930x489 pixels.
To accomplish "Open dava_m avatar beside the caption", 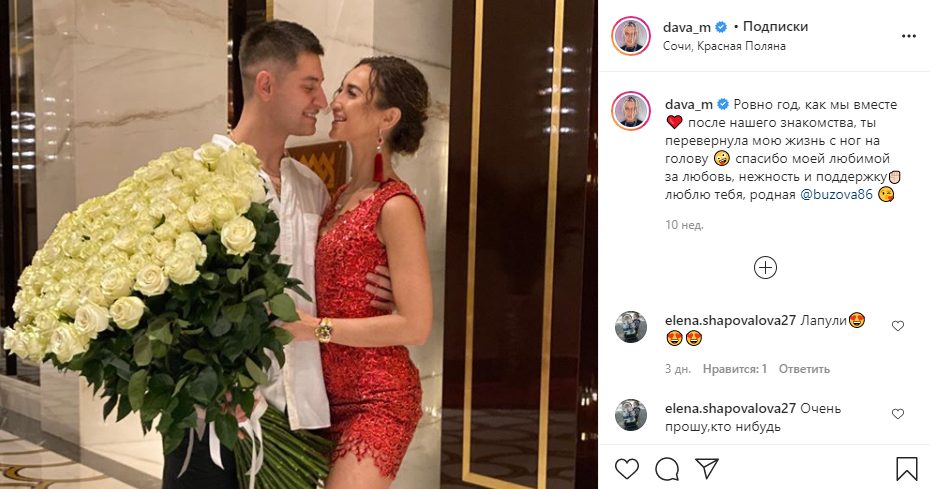I will 631,111.
